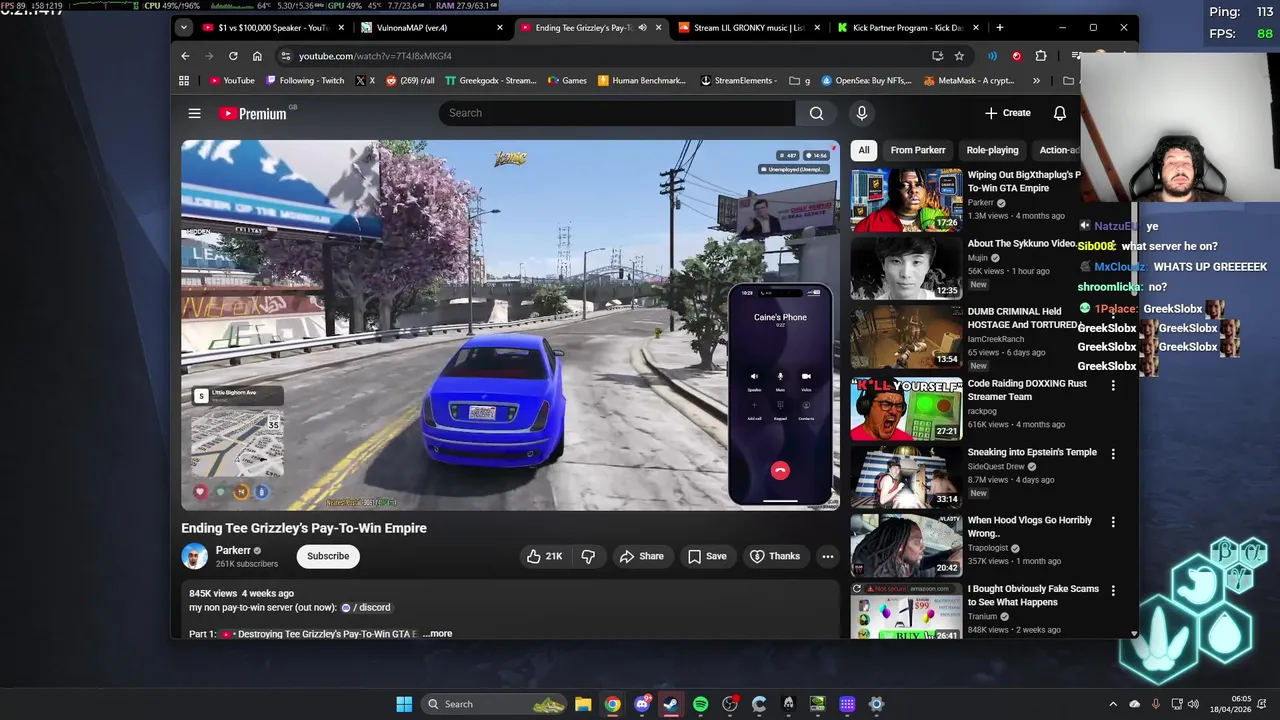Open the Windows Start menu
1280x720 pixels.
tap(404, 704)
